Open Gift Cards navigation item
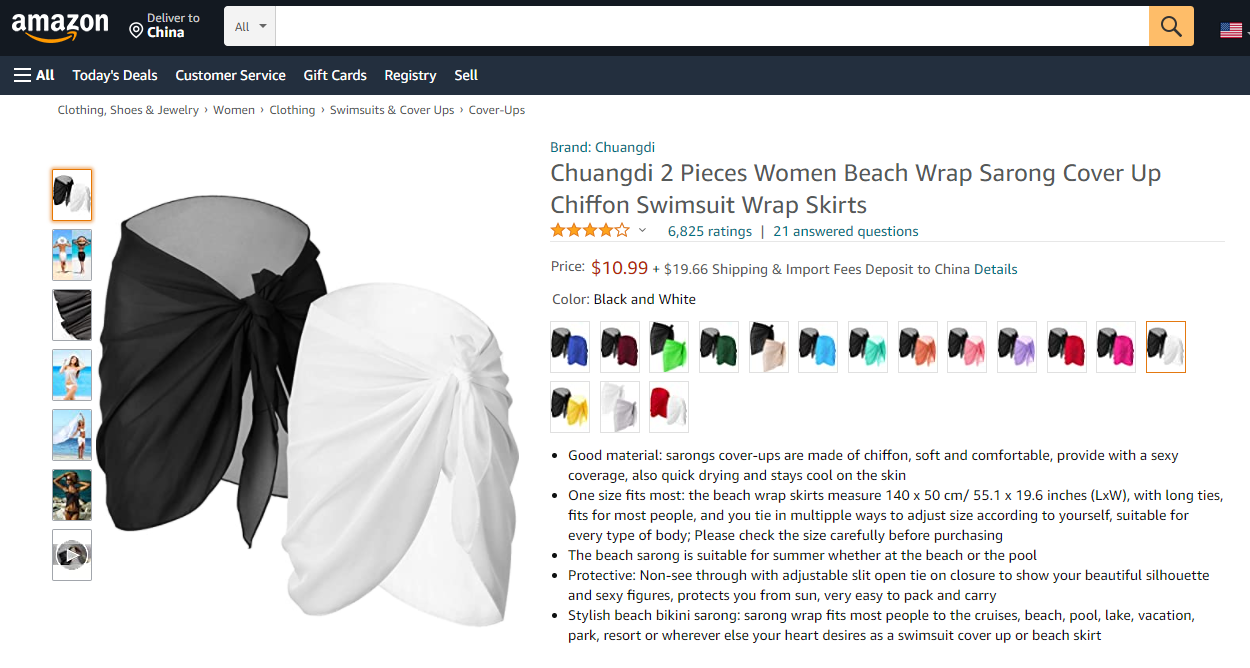The height and width of the screenshot is (668, 1250). point(335,75)
